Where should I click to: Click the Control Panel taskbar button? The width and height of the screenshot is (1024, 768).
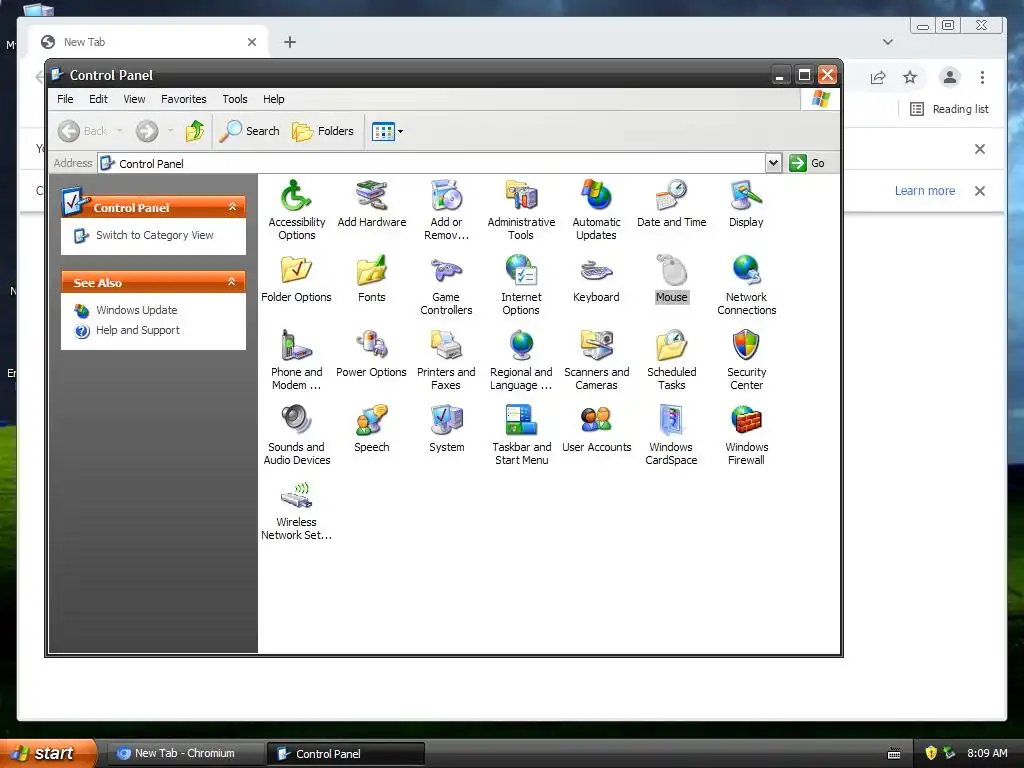click(x=346, y=754)
